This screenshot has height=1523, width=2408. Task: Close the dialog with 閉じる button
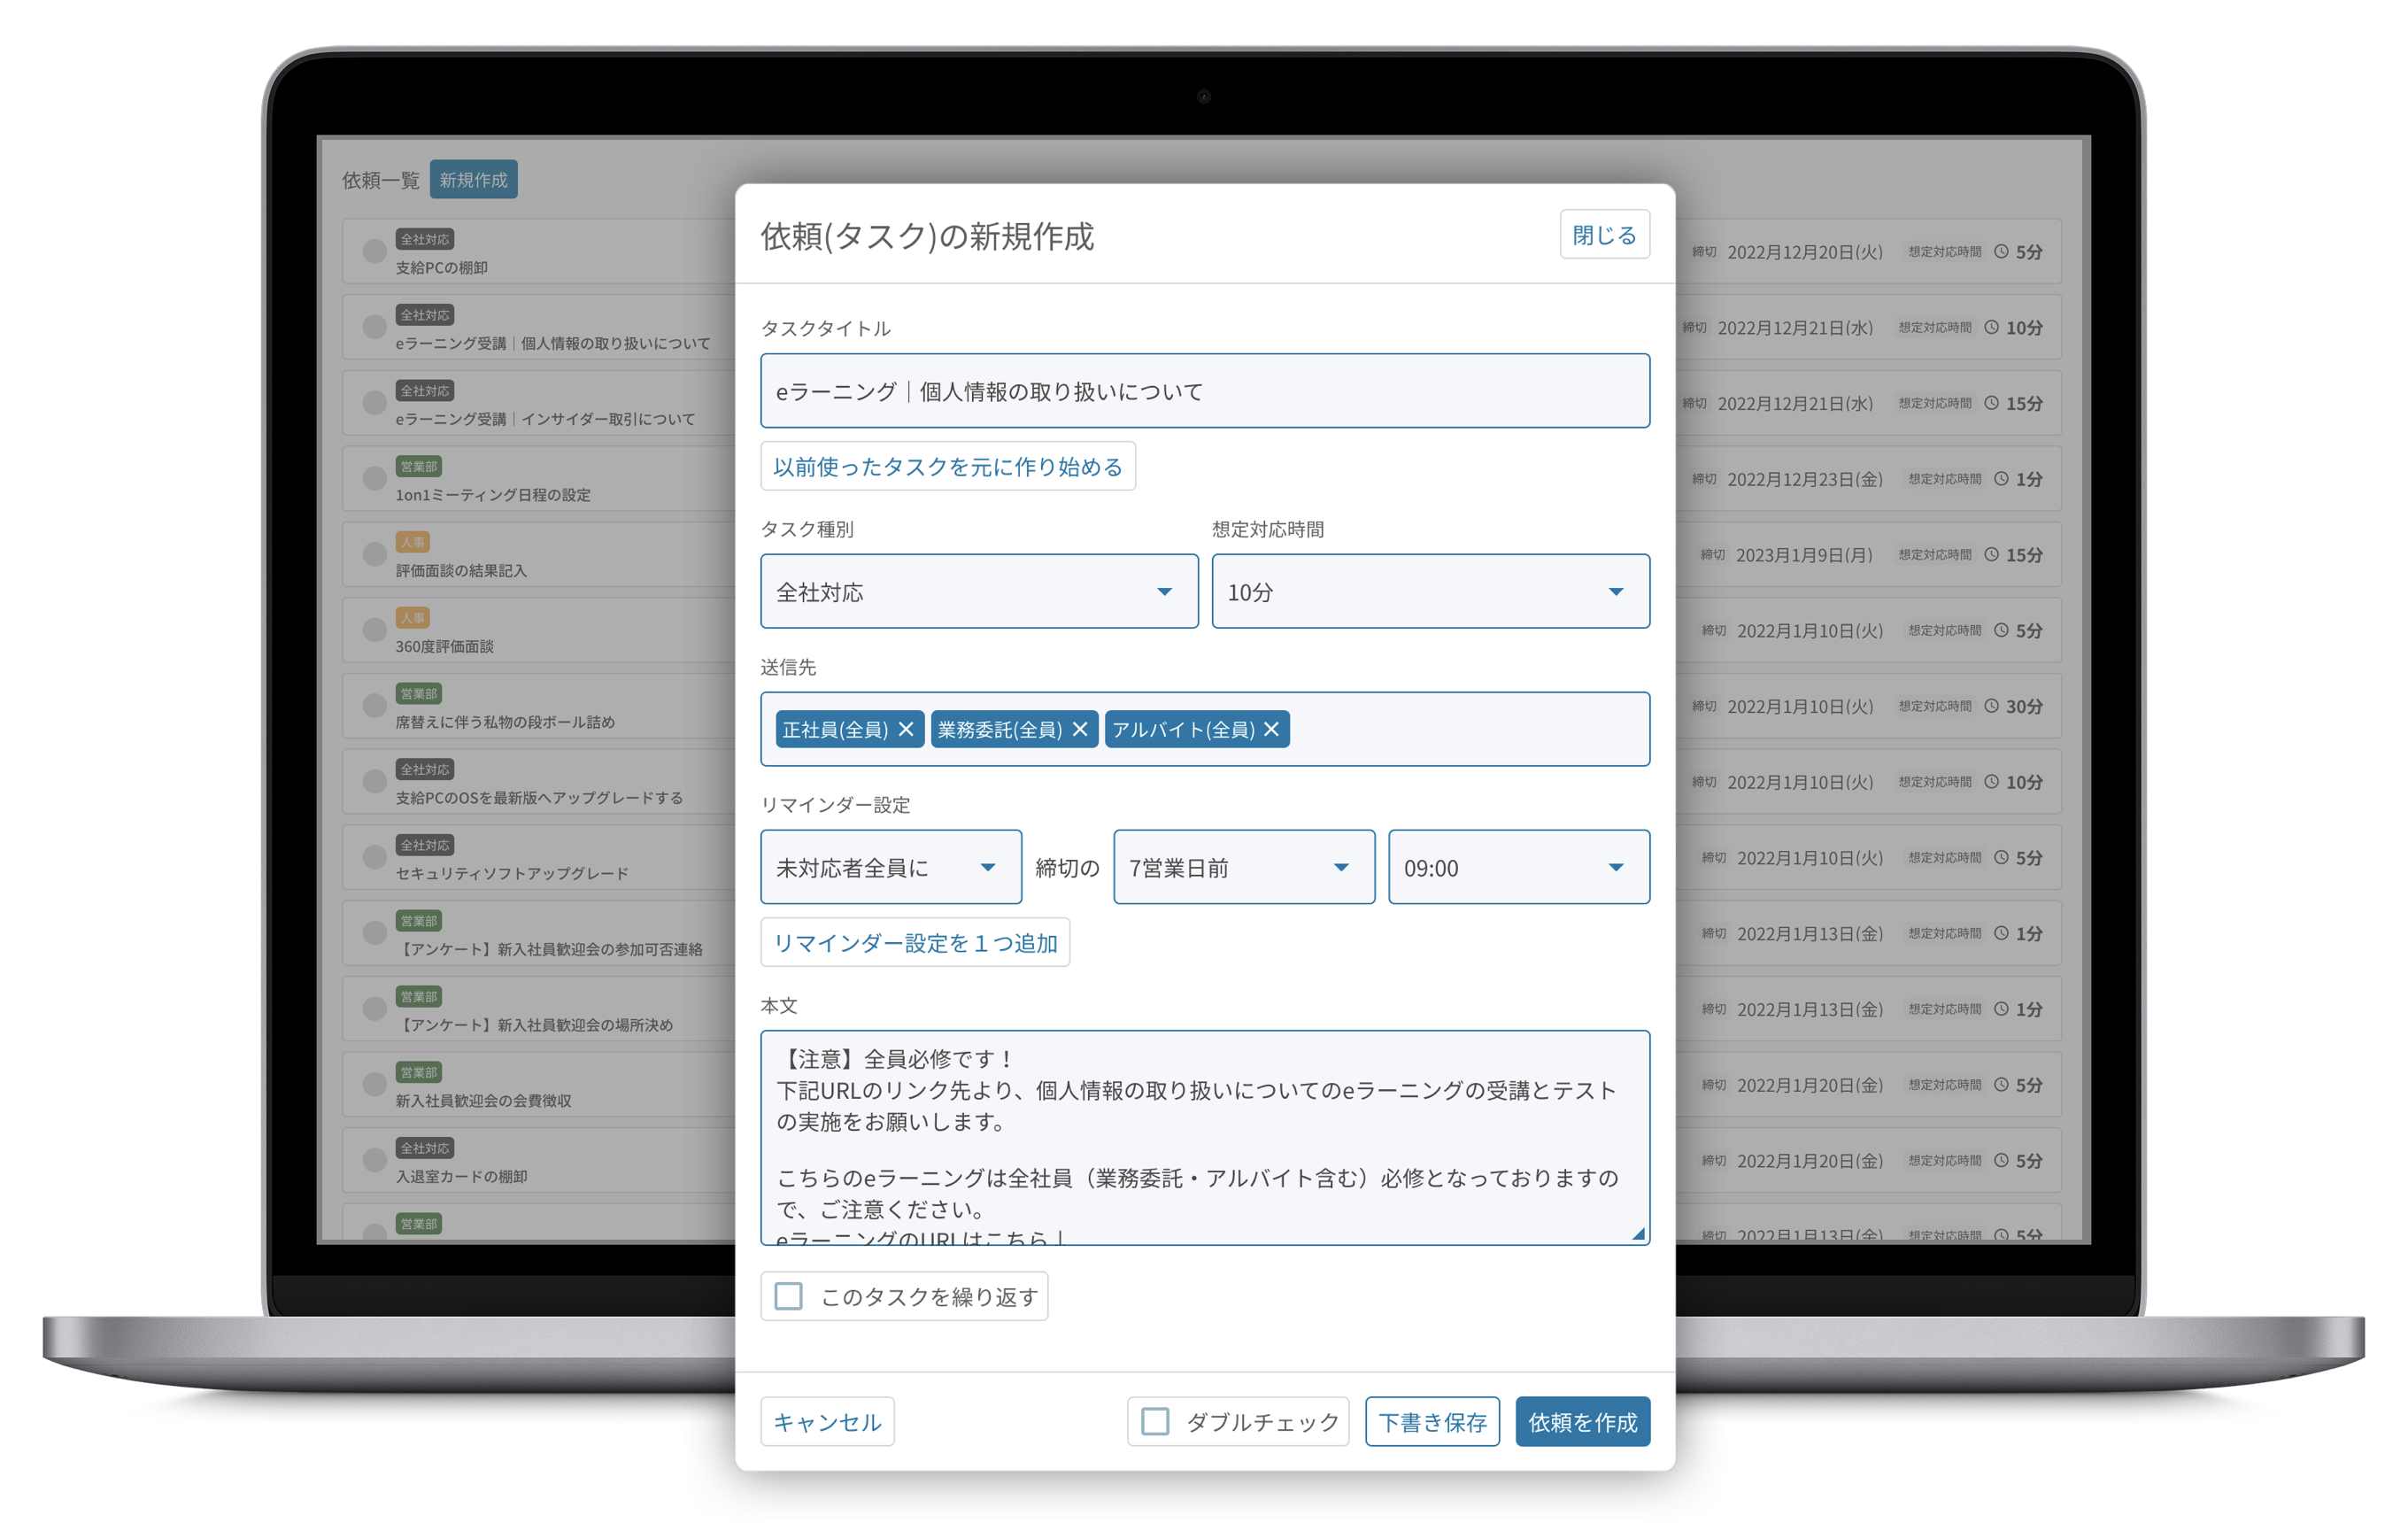tap(1604, 235)
